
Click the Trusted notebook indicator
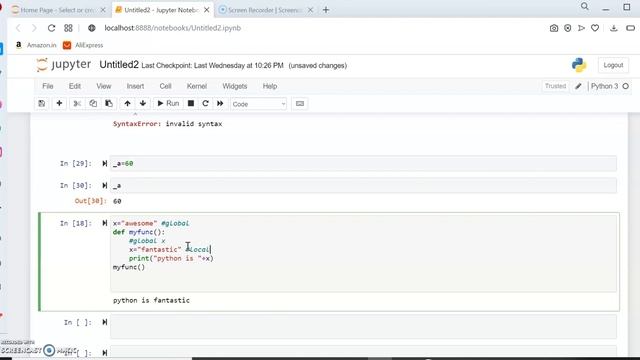click(x=556, y=86)
